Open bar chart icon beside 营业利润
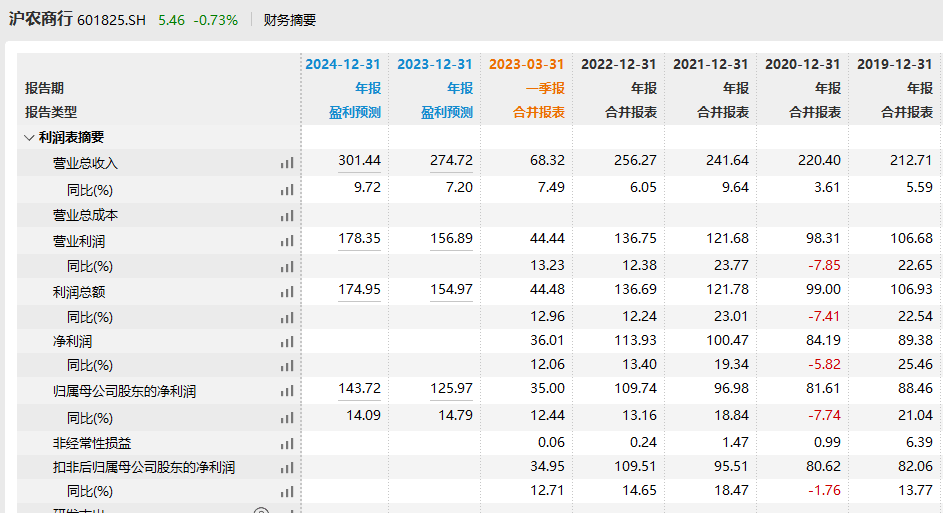 (x=287, y=241)
